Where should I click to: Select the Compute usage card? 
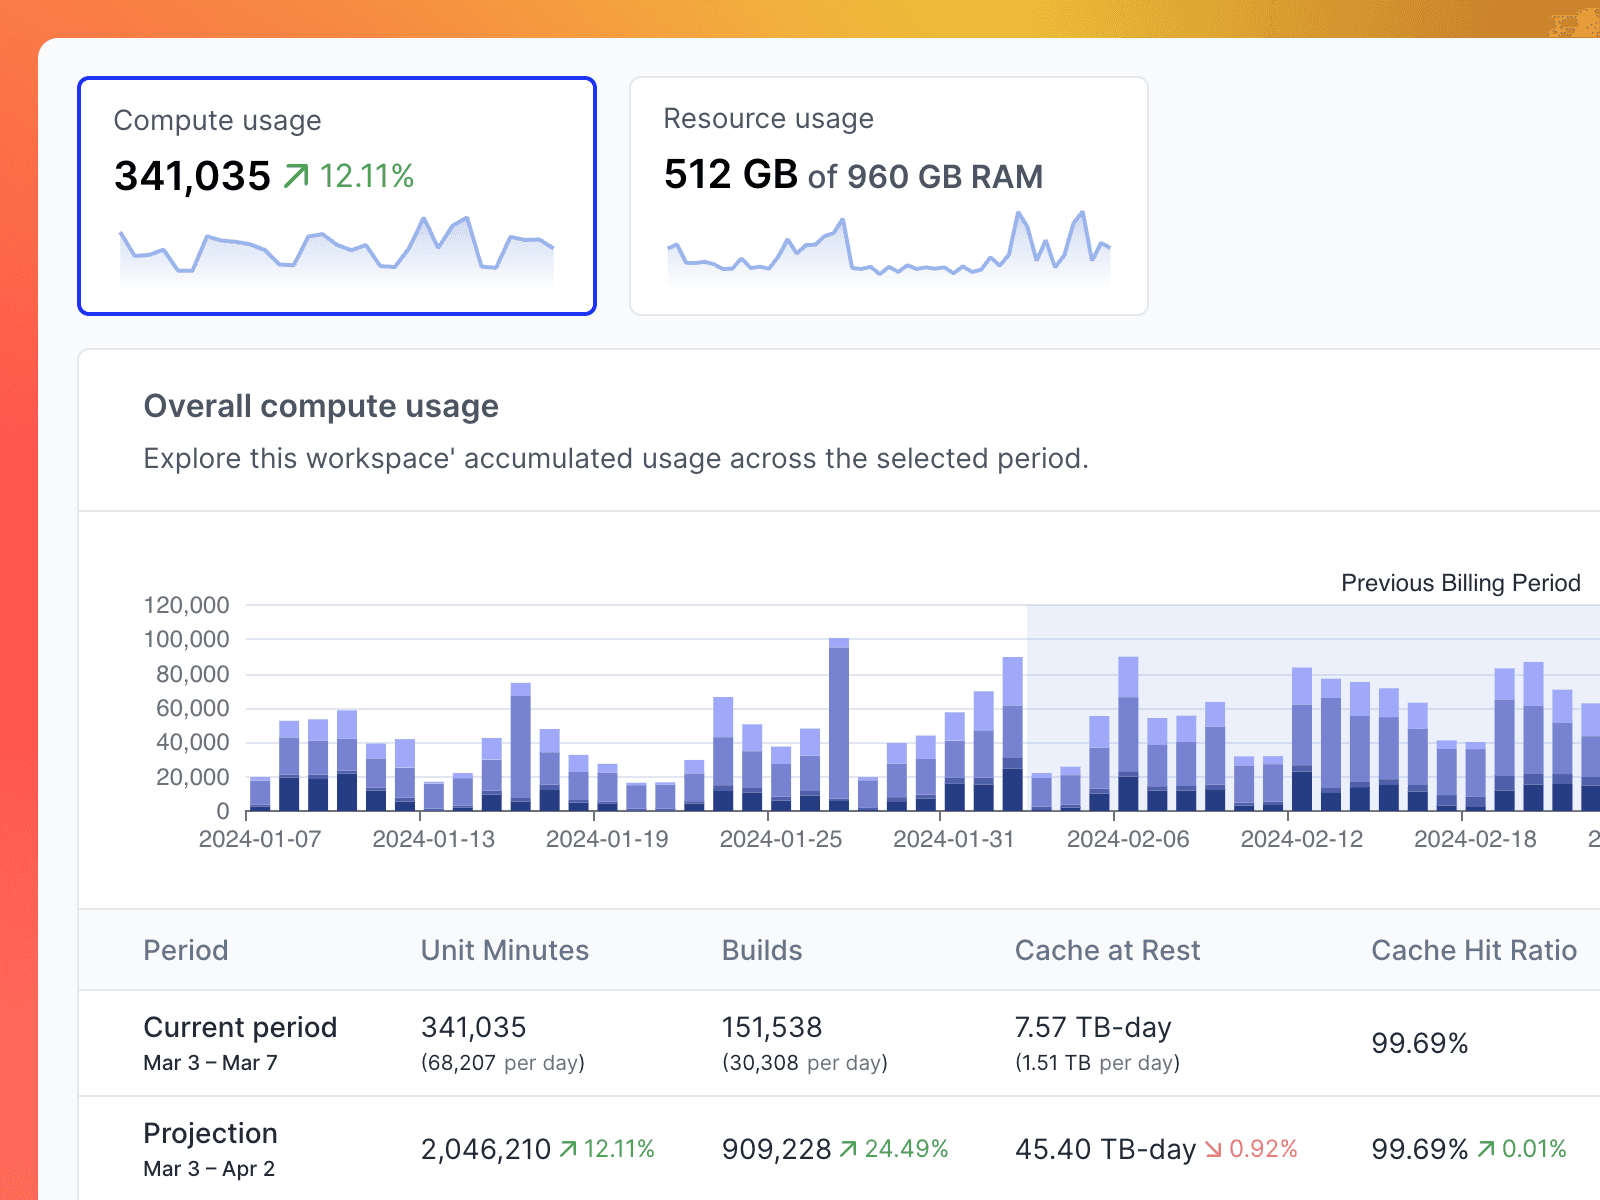pos(337,196)
